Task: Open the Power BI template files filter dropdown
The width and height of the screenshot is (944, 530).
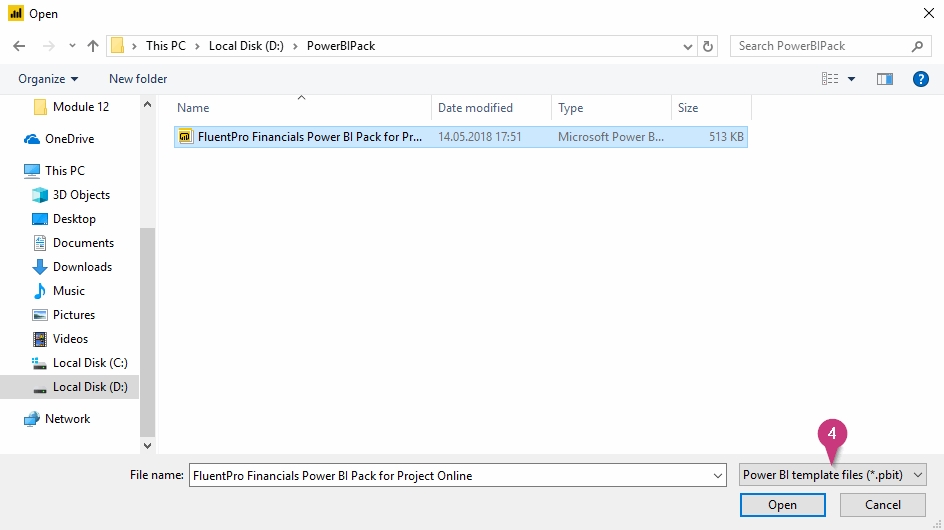Action: 832,475
